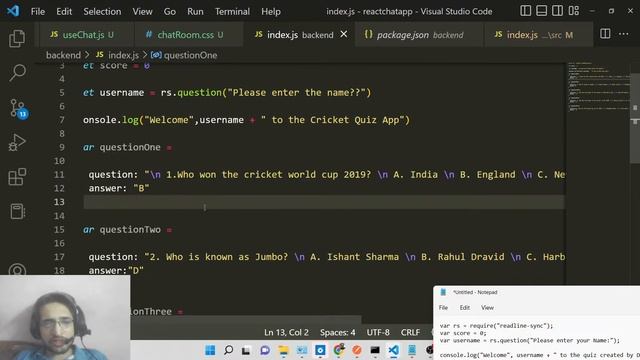
Task: Change file encoding via UTF-8
Action: 378,333
